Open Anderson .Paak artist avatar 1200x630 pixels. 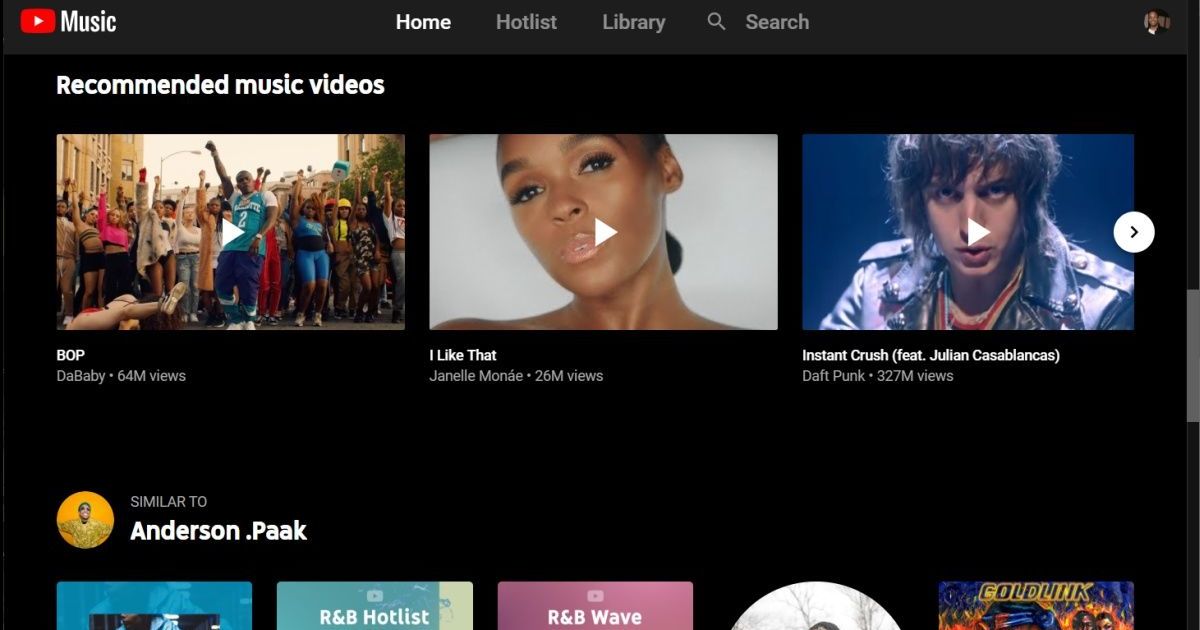[85, 519]
